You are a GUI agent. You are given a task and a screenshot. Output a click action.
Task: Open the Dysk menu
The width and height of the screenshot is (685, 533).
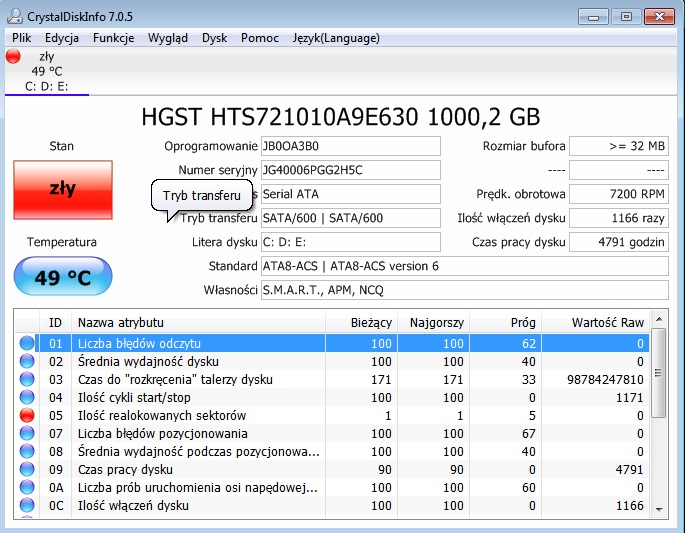pyautogui.click(x=214, y=38)
